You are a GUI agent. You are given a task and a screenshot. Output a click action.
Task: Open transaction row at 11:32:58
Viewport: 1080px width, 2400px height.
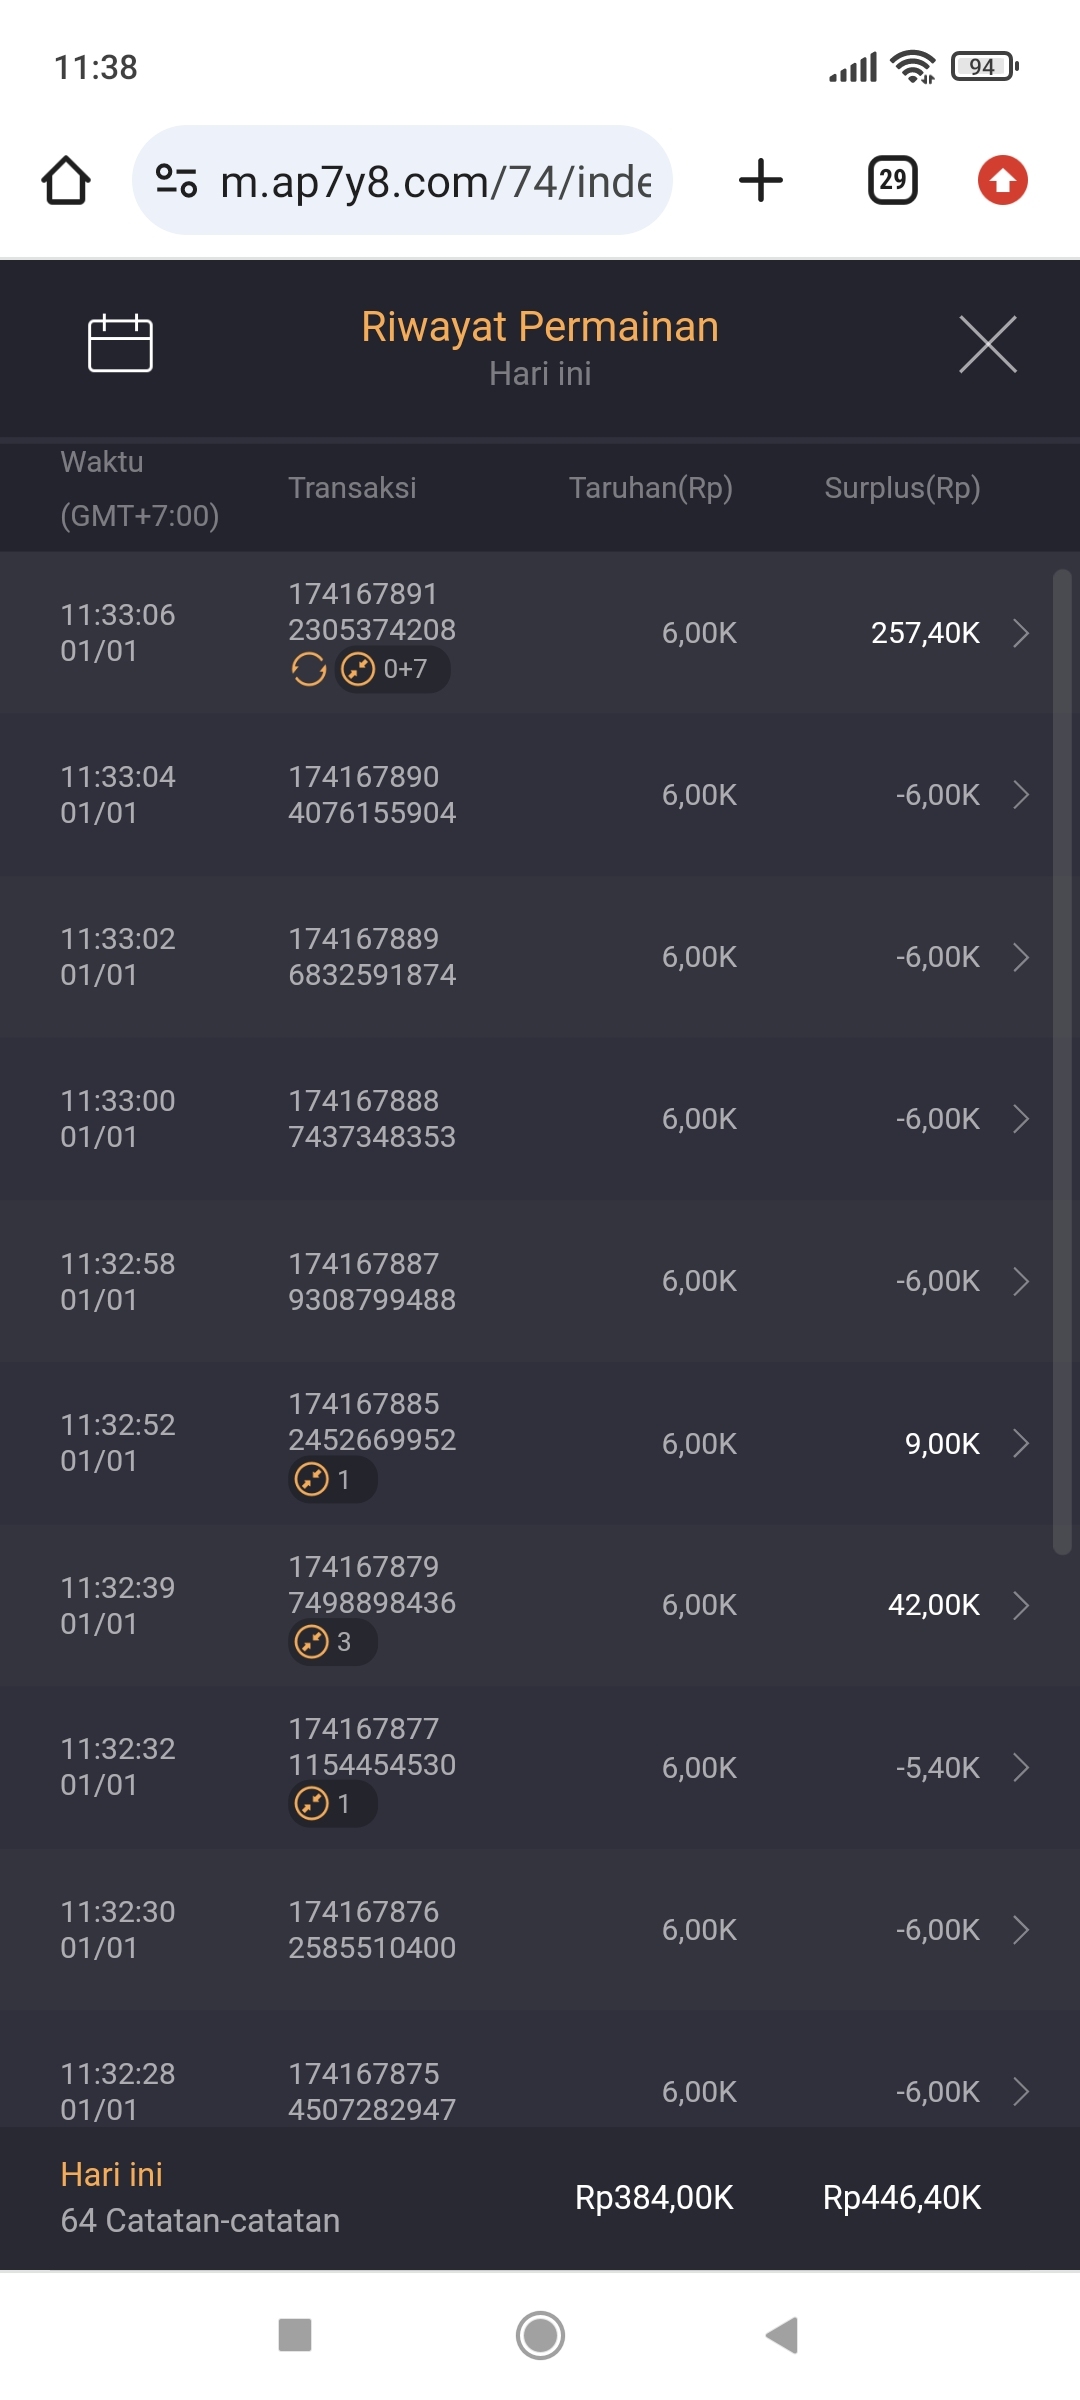(540, 1281)
